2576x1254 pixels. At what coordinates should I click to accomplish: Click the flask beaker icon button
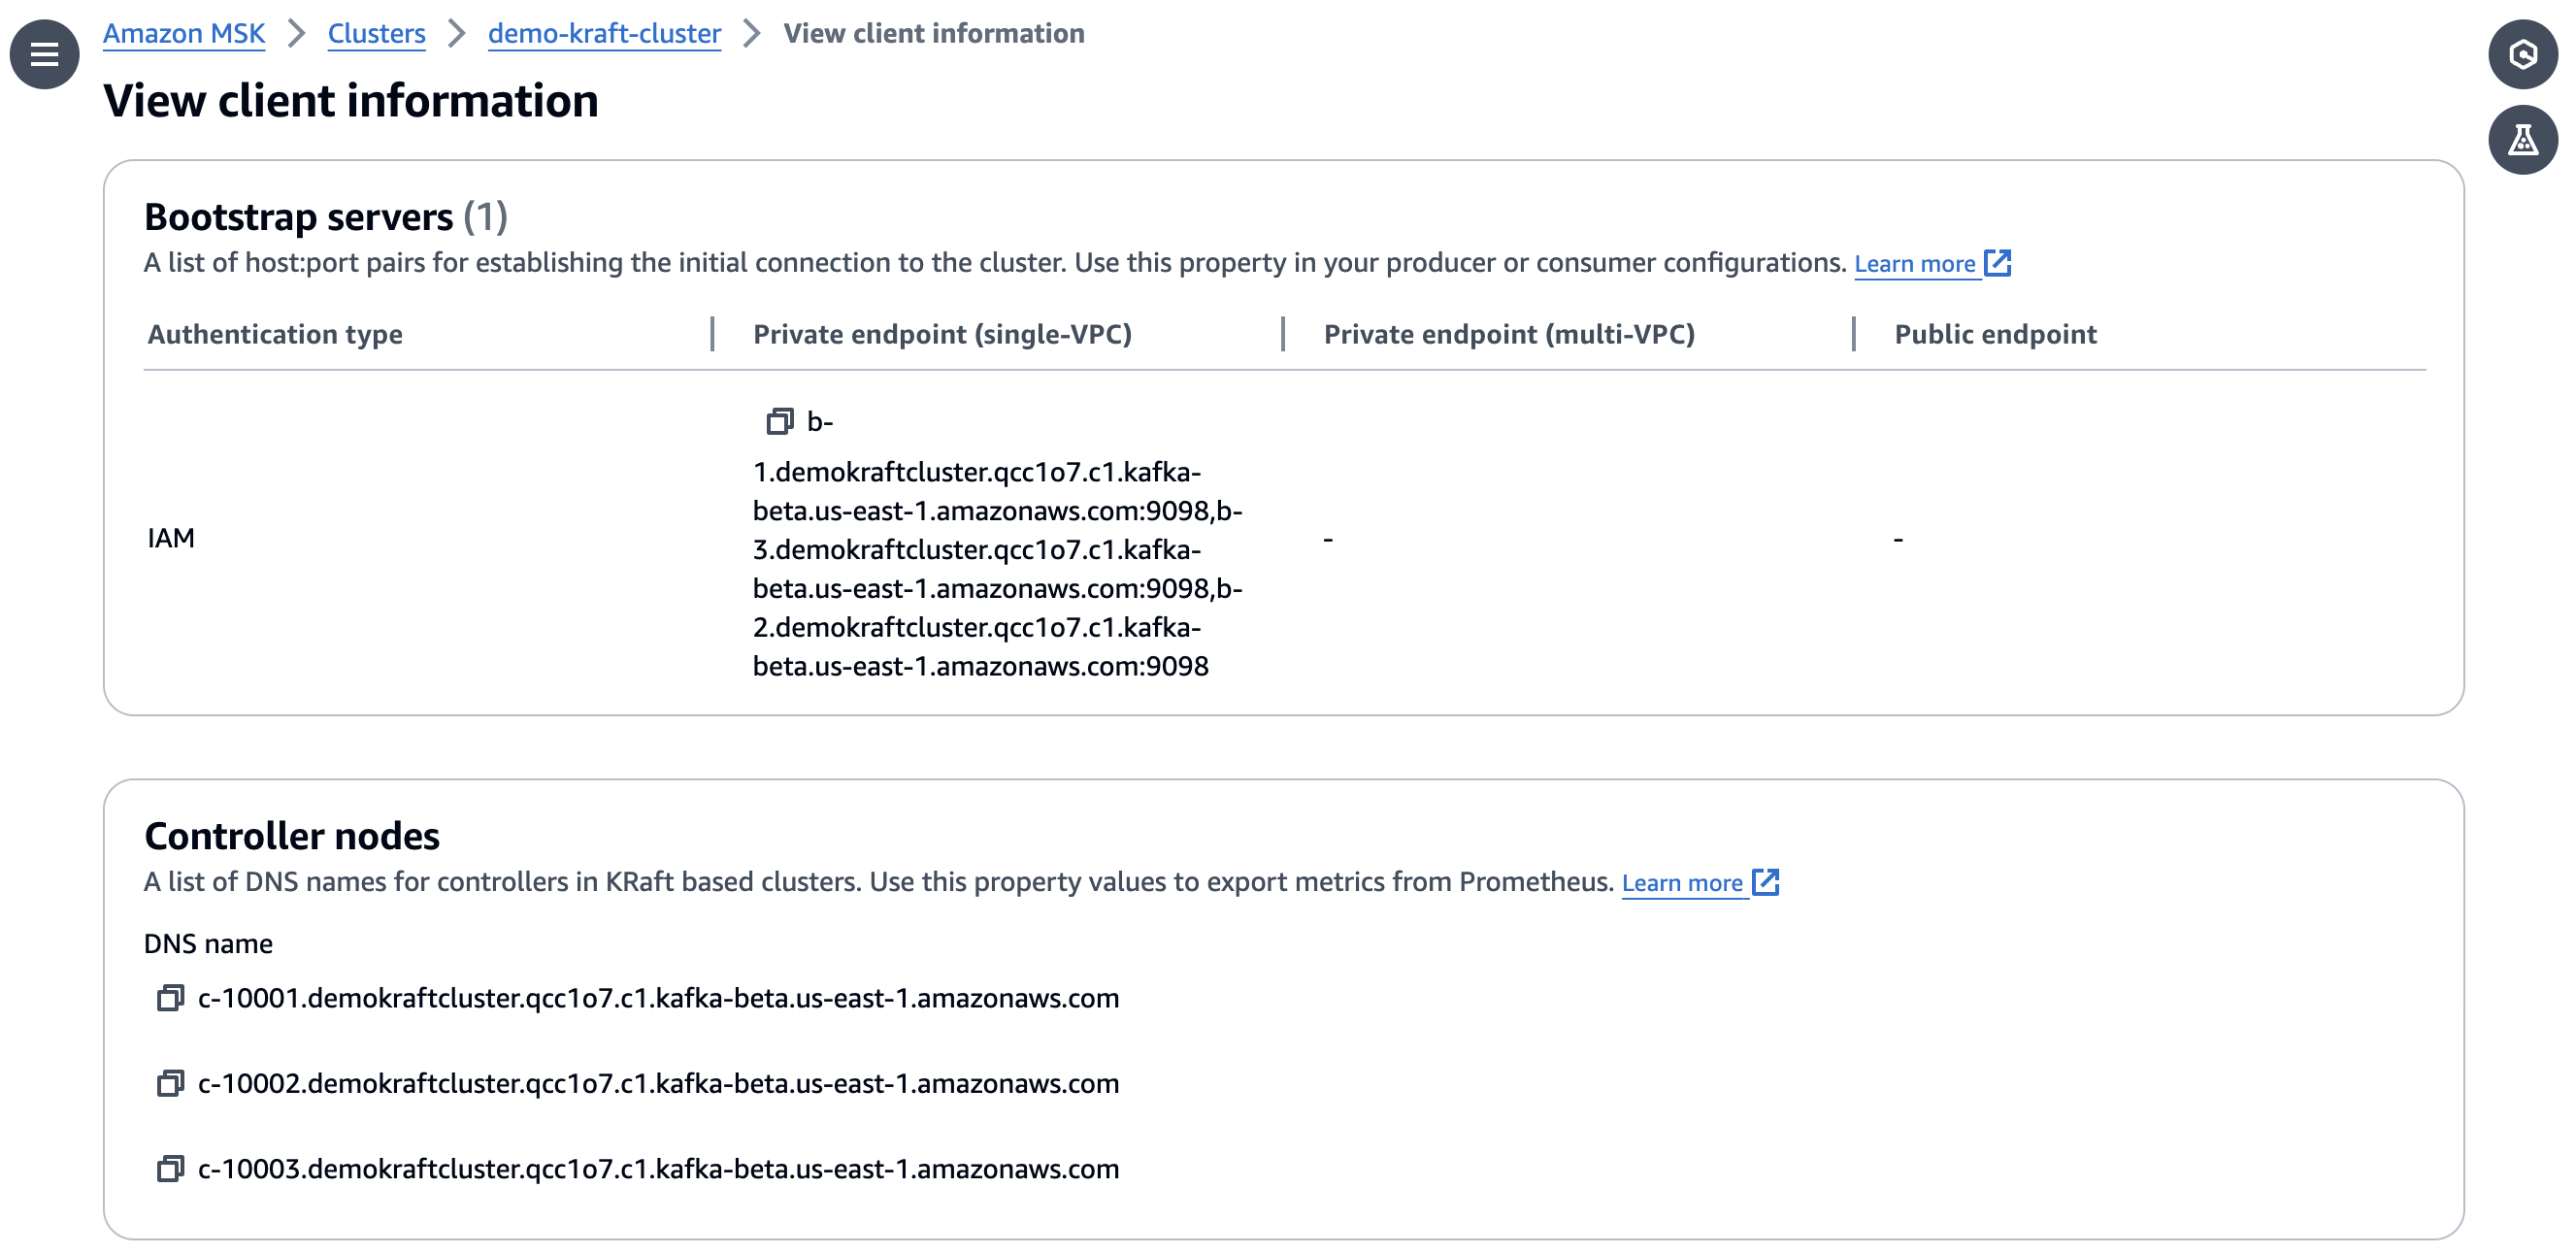2521,140
